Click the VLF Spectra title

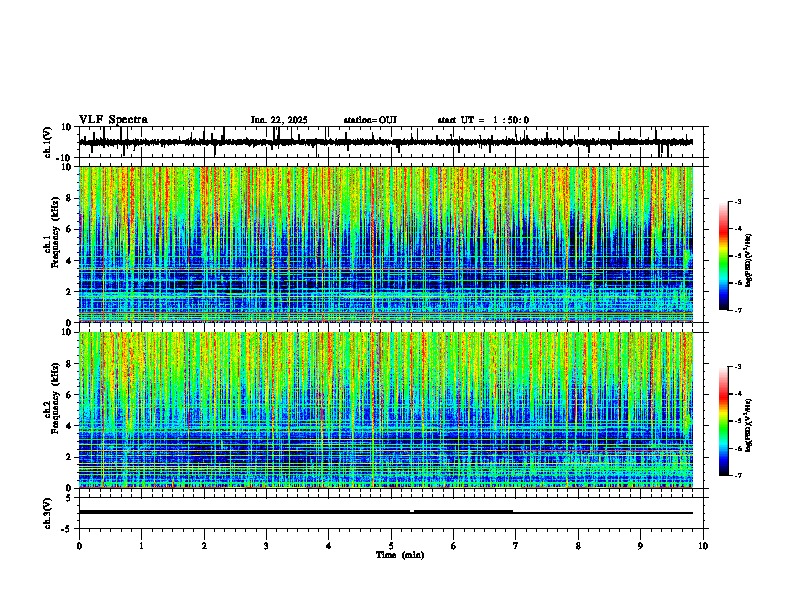tap(113, 120)
